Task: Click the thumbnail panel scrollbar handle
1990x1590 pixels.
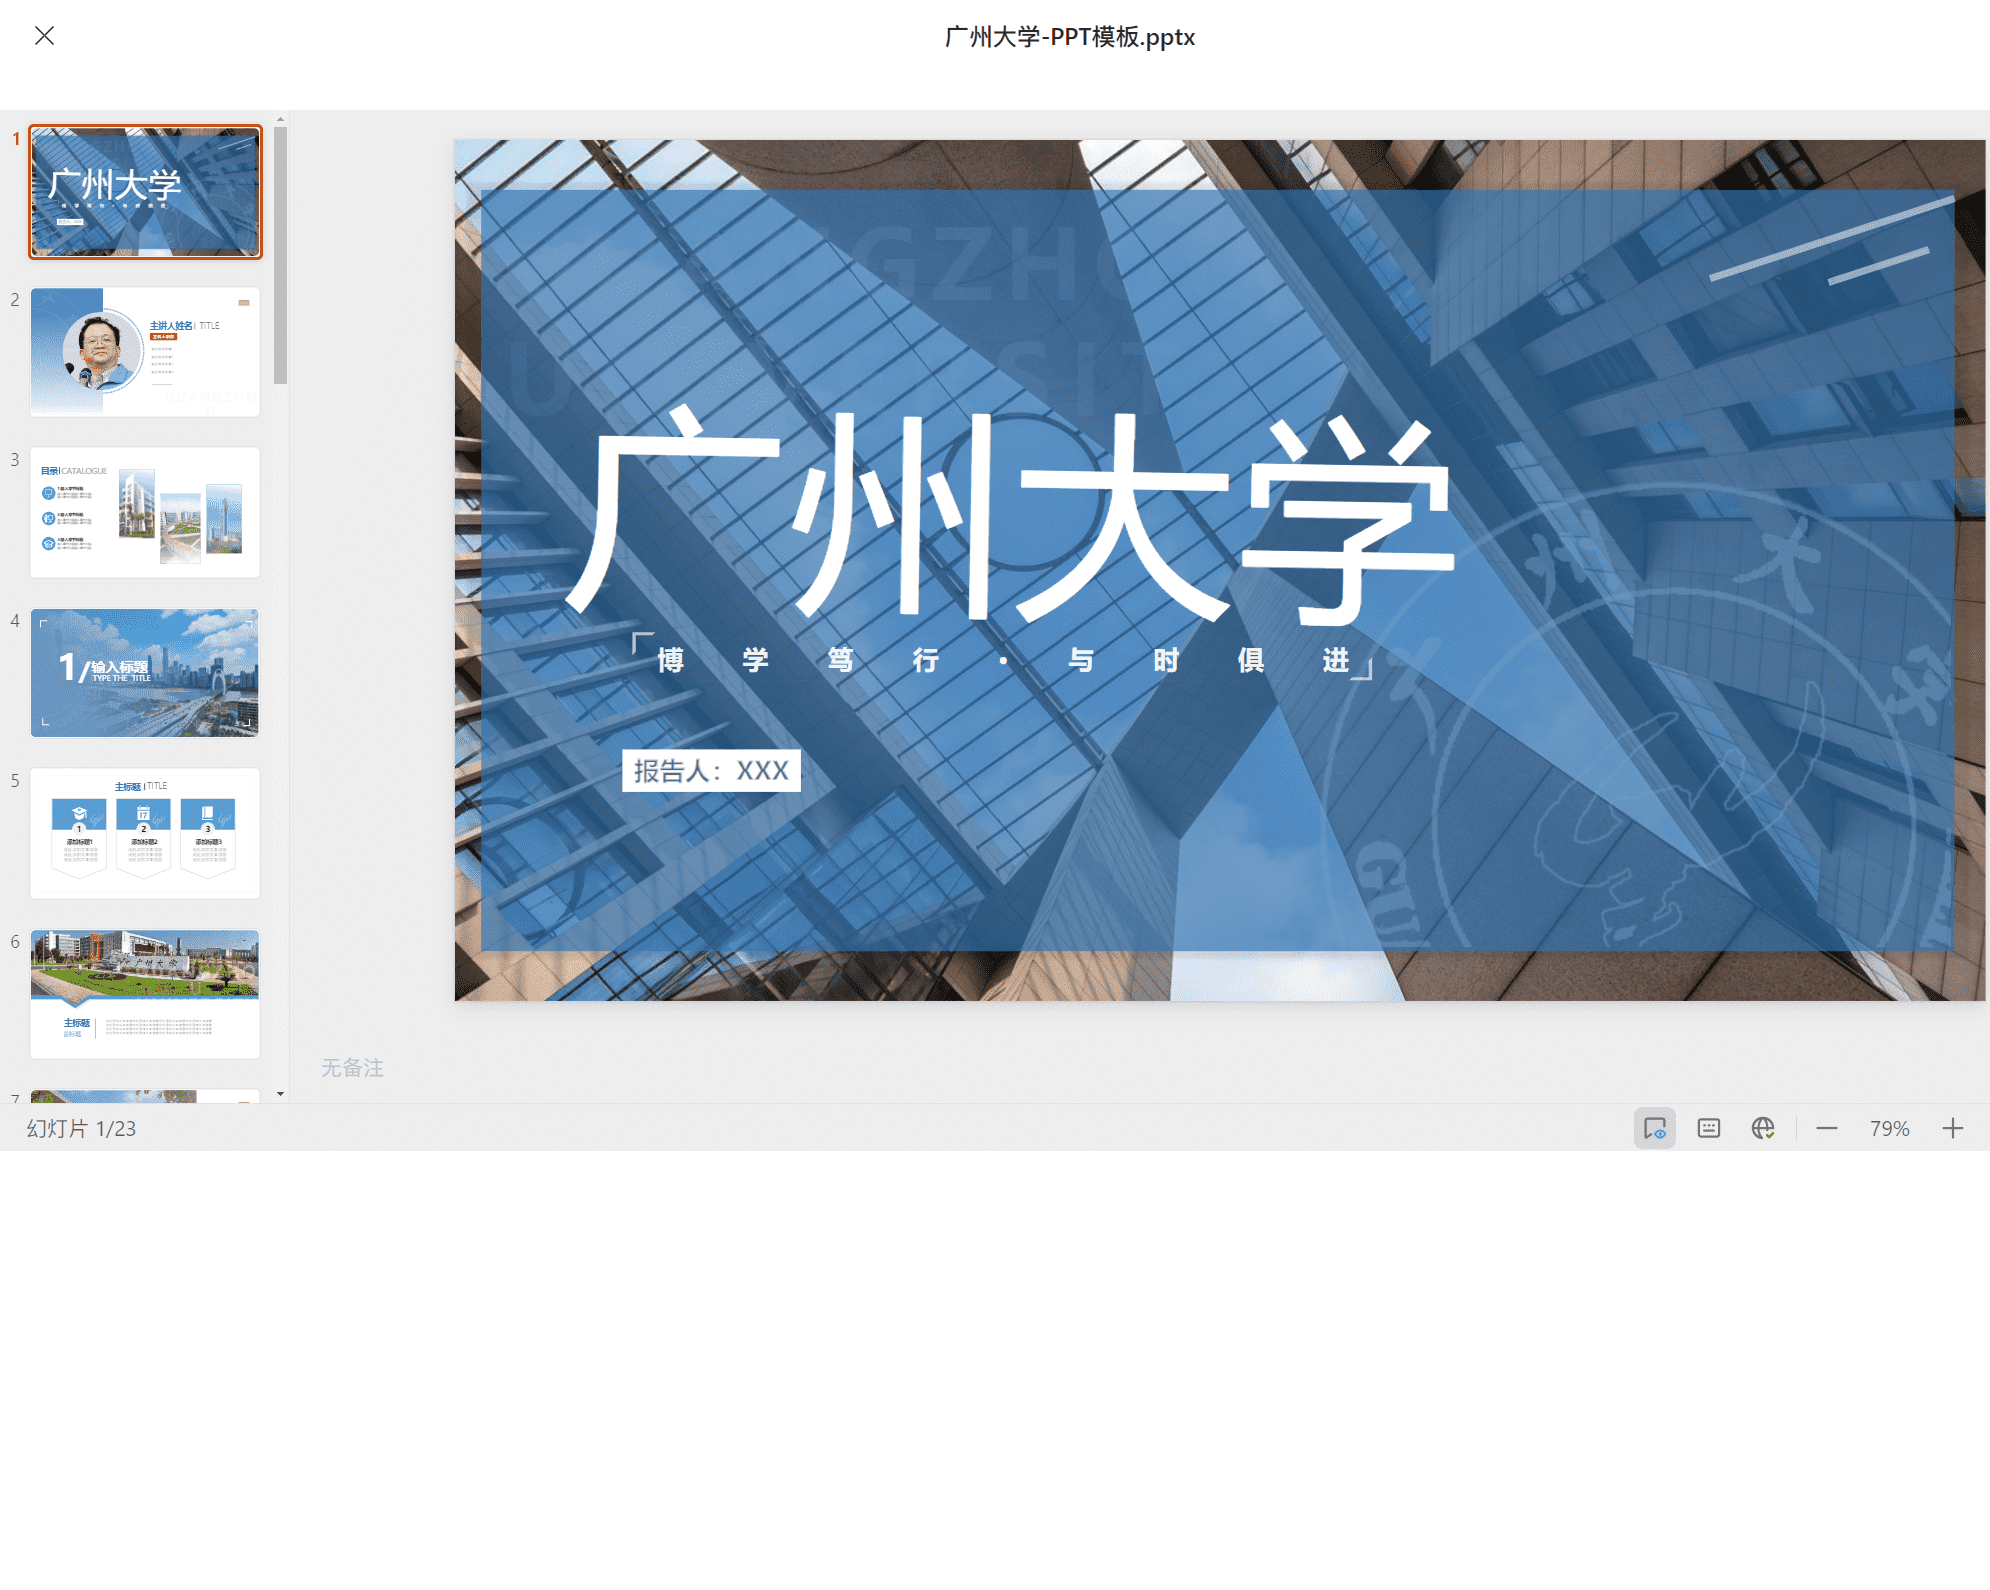Action: tap(281, 255)
